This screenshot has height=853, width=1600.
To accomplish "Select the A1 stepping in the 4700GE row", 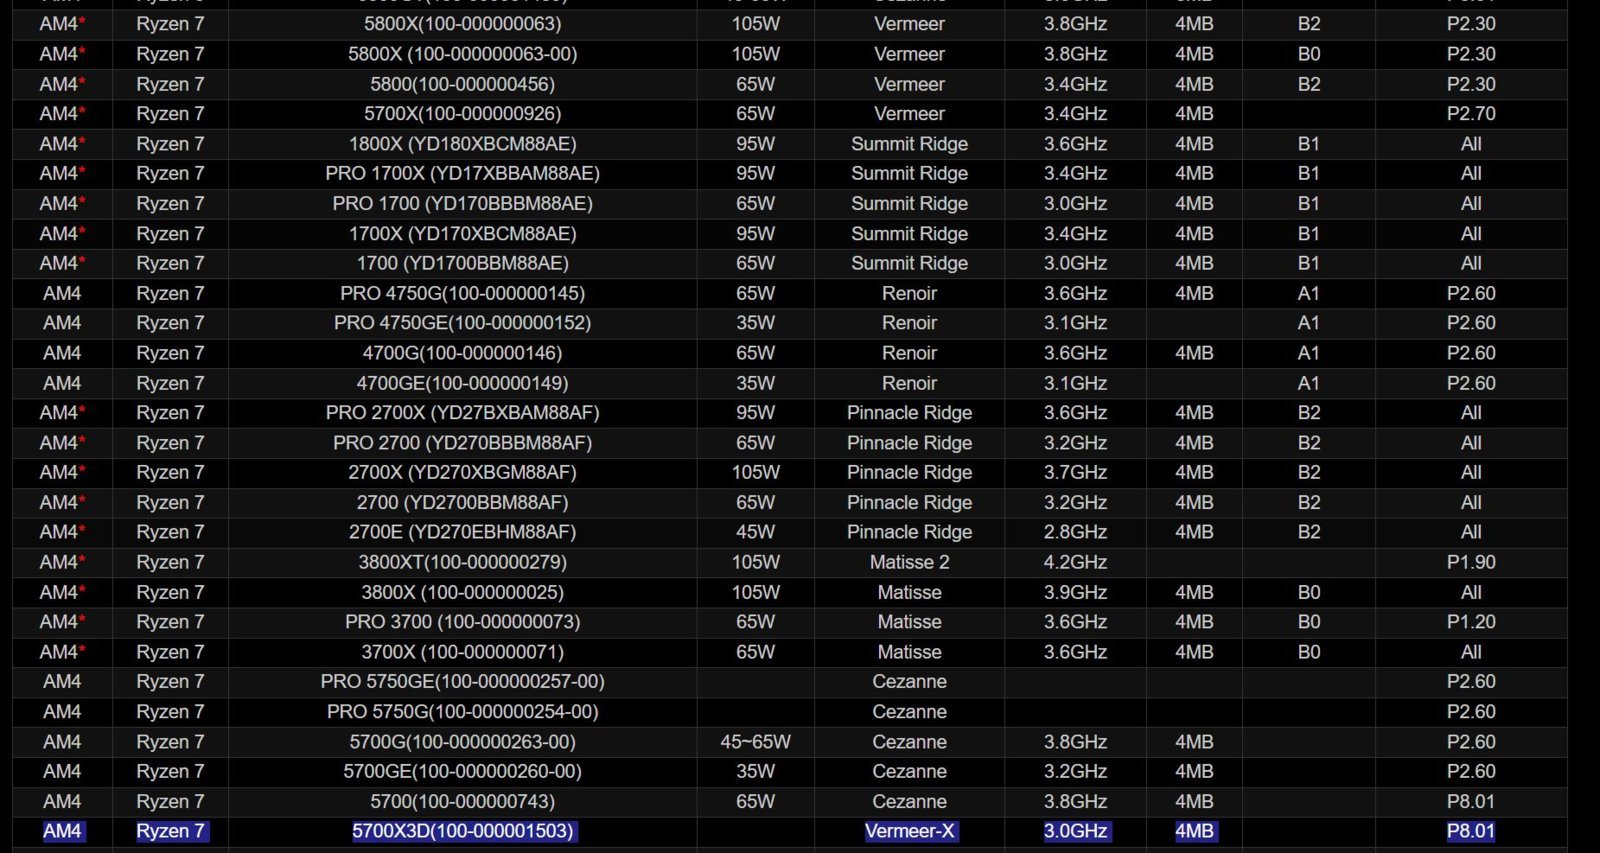I will pos(1309,383).
